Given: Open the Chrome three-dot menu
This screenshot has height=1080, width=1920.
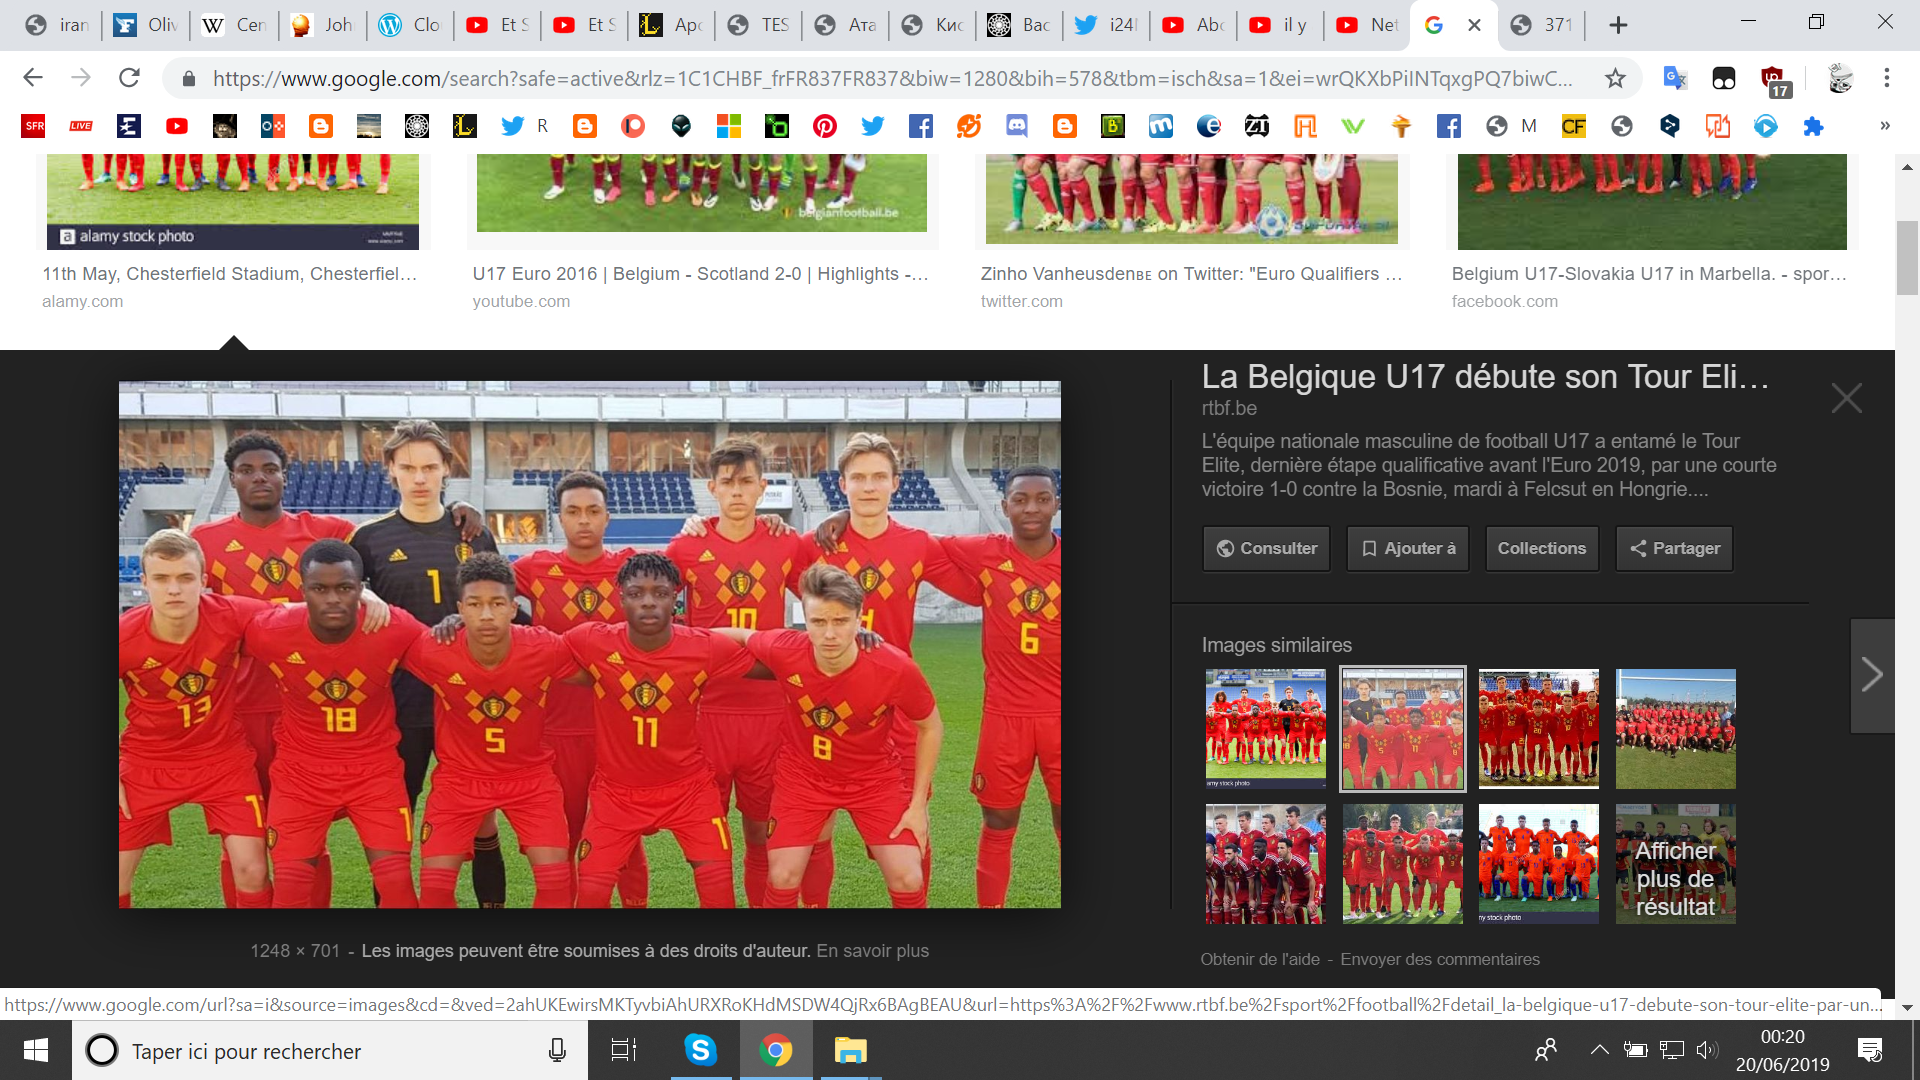Looking at the screenshot, I should pyautogui.click(x=1887, y=78).
